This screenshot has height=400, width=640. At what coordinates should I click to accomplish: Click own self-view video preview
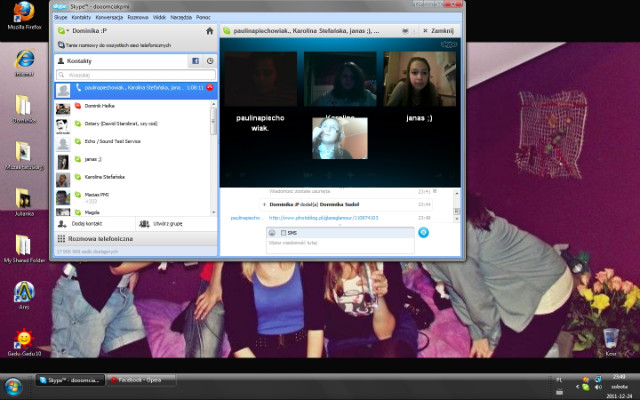[340, 138]
